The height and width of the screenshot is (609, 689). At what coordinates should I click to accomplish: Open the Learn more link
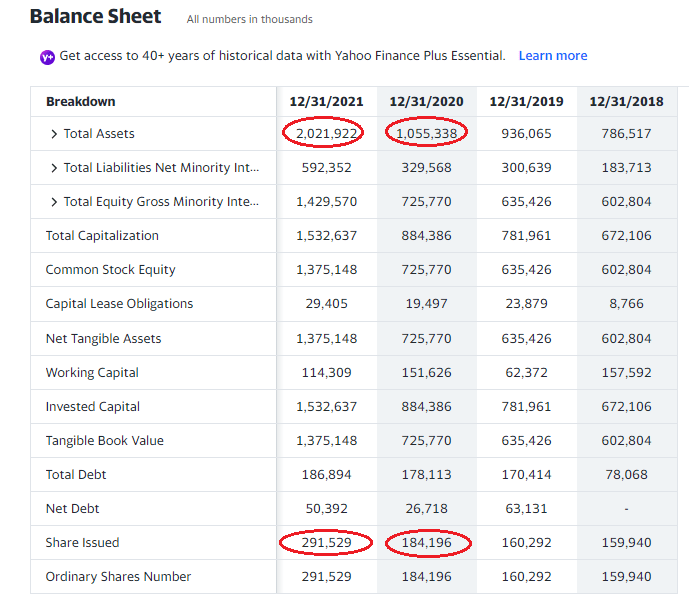click(552, 56)
